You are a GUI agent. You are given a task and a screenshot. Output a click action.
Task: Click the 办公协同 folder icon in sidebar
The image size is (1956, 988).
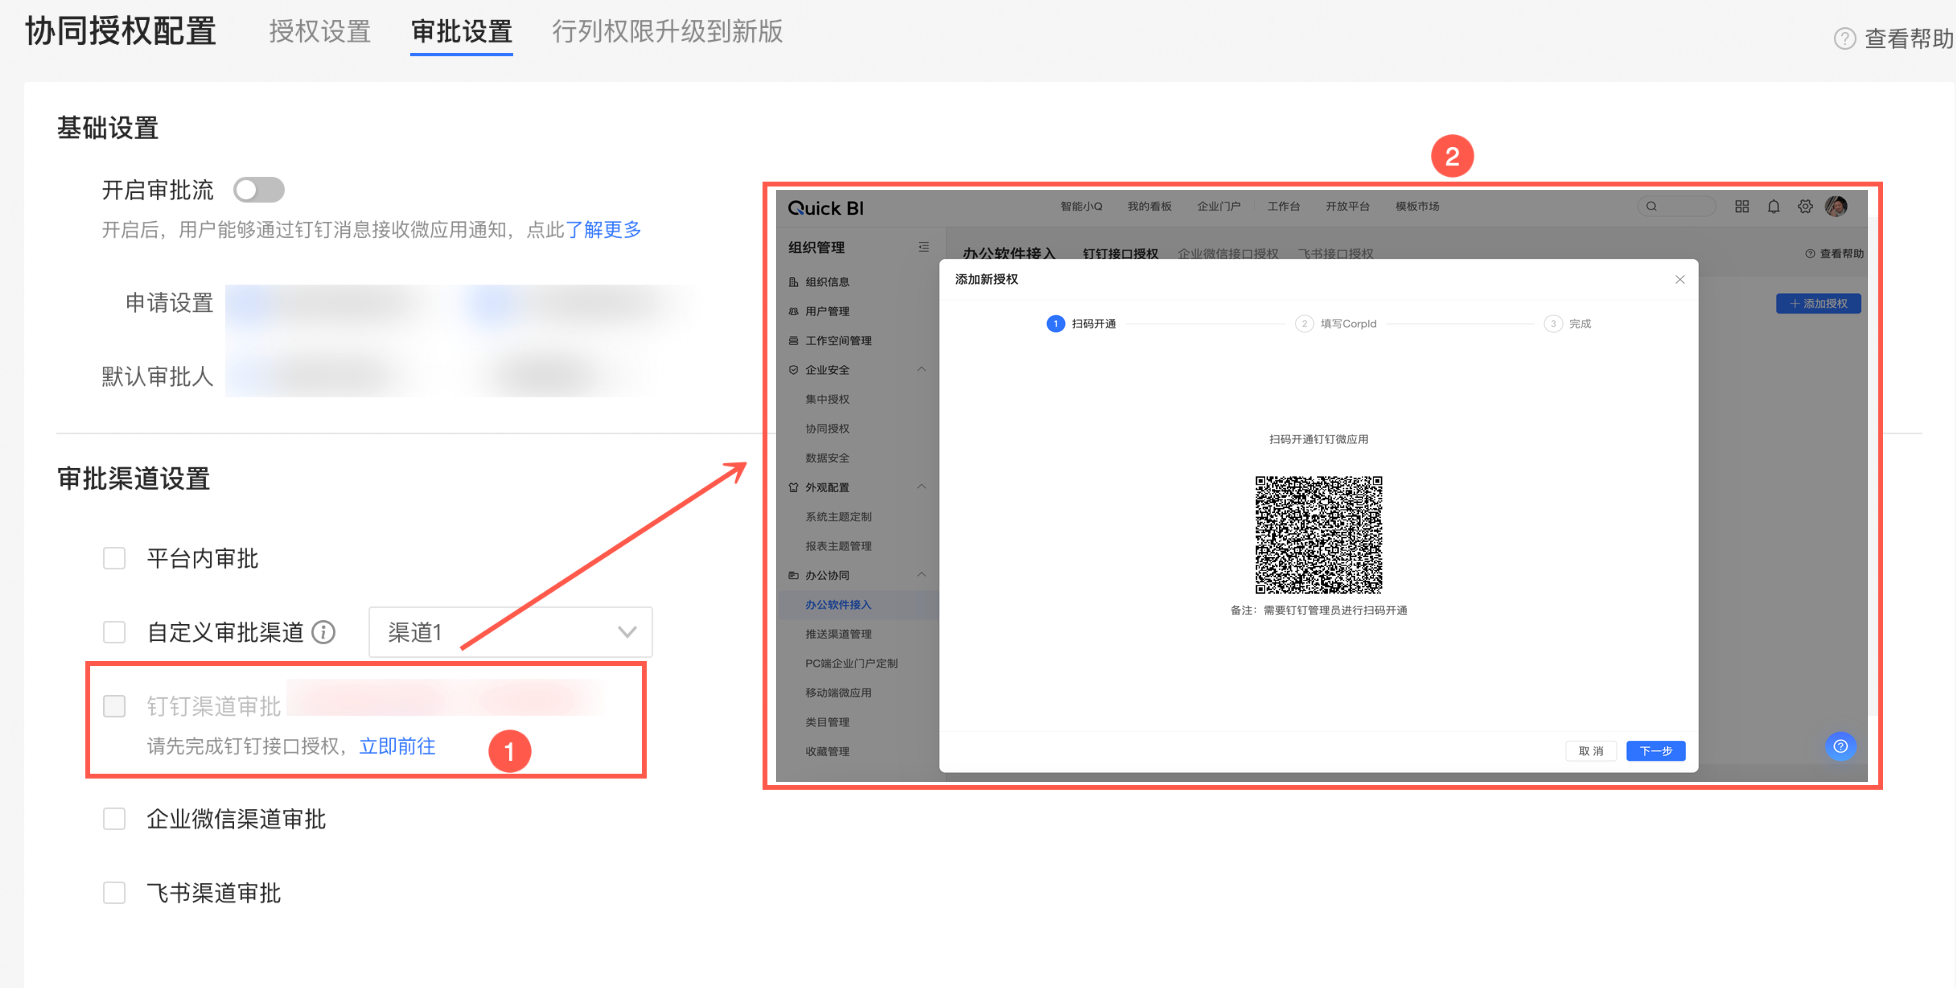pos(794,576)
